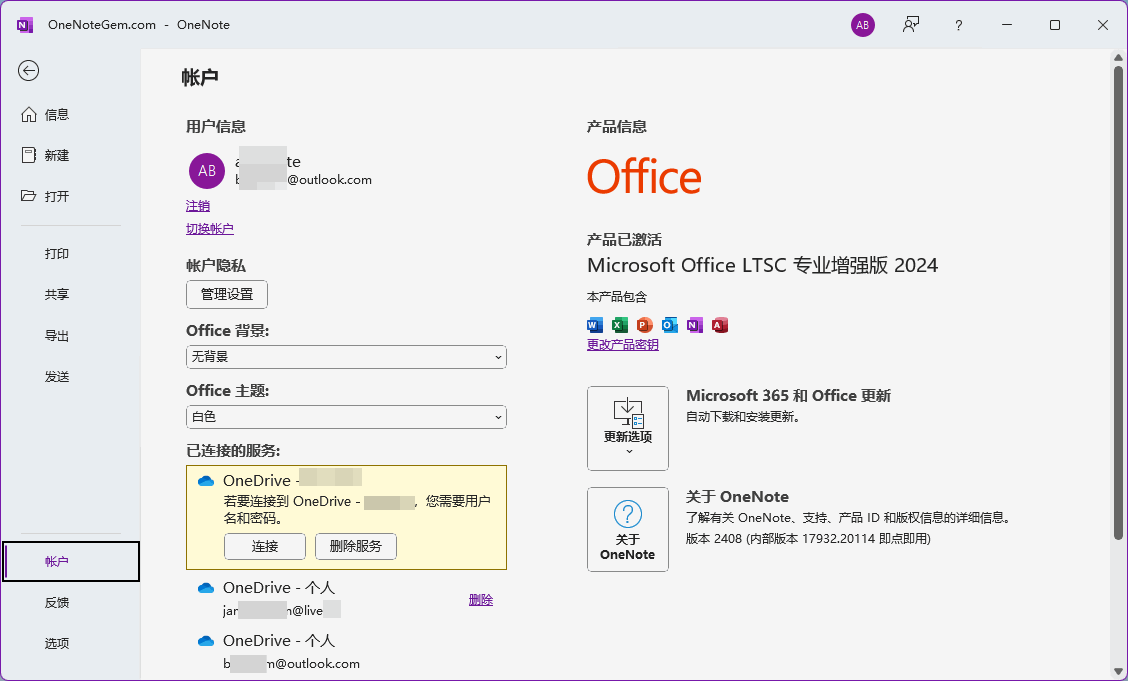Click the PowerPoint icon under product includes
Viewport: 1128px width, 681px height.
click(645, 325)
